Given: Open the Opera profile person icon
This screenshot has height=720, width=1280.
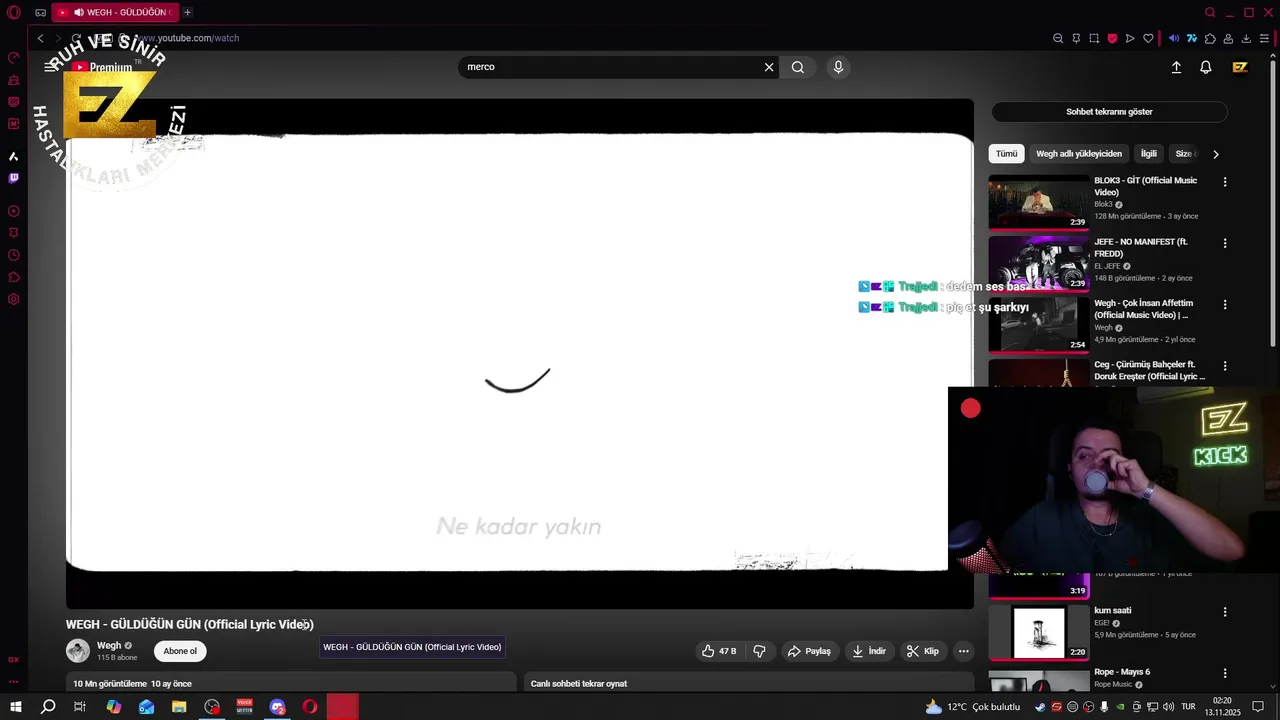Looking at the screenshot, I should 1228,38.
